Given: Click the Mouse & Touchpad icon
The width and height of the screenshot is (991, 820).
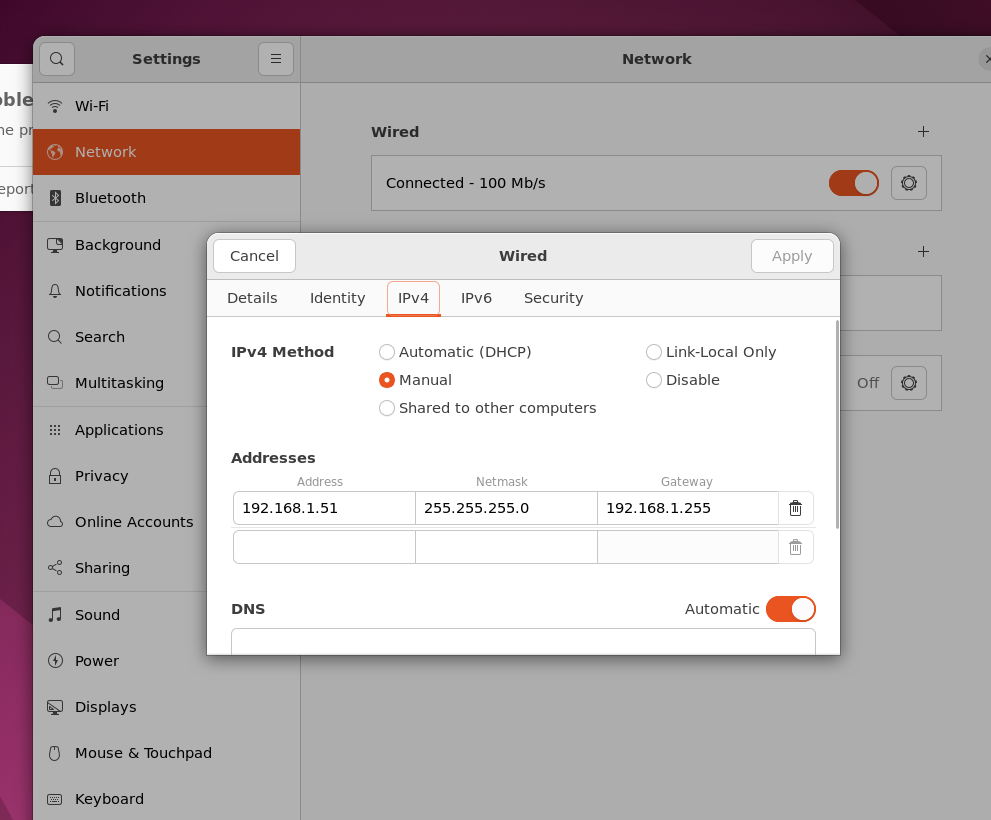Looking at the screenshot, I should pyautogui.click(x=55, y=753).
